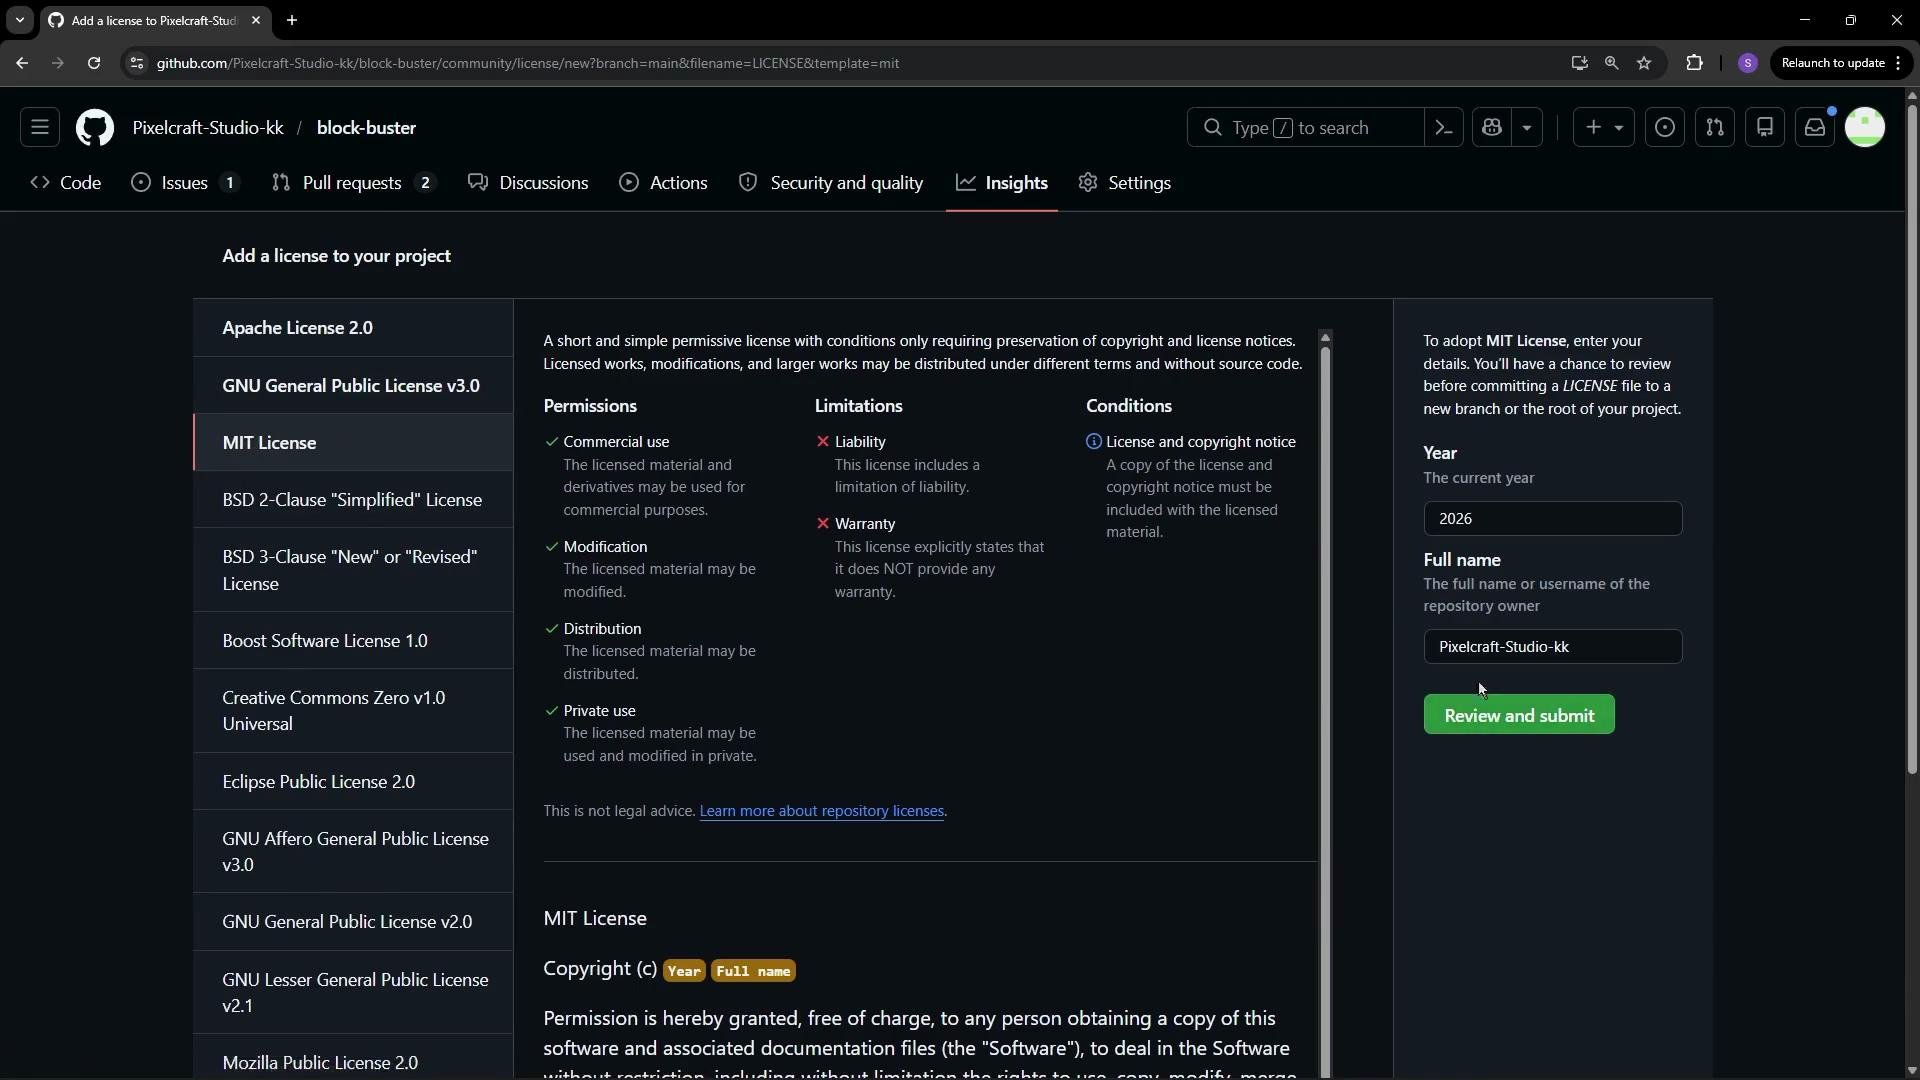Go back in browser history
1920x1080 pixels.
pyautogui.click(x=22, y=63)
